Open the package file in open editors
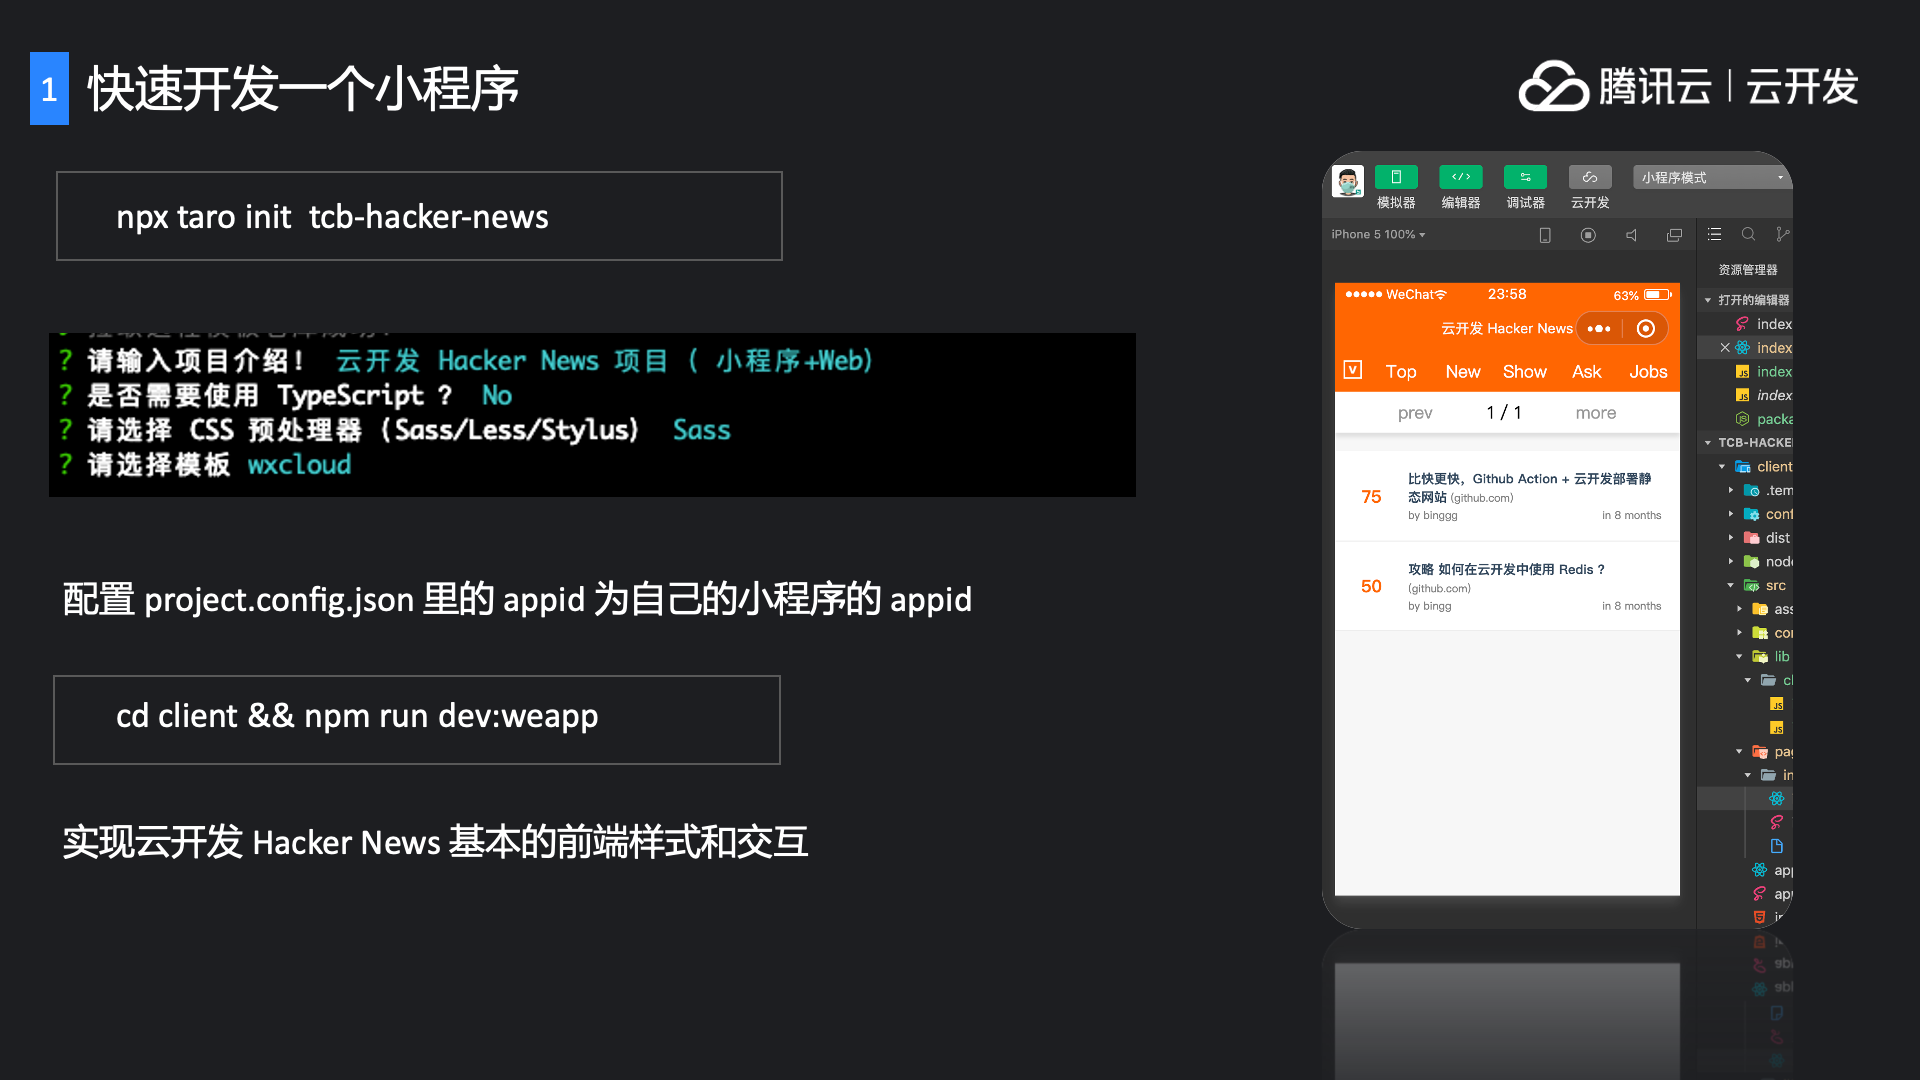This screenshot has height=1080, width=1920. point(1764,419)
